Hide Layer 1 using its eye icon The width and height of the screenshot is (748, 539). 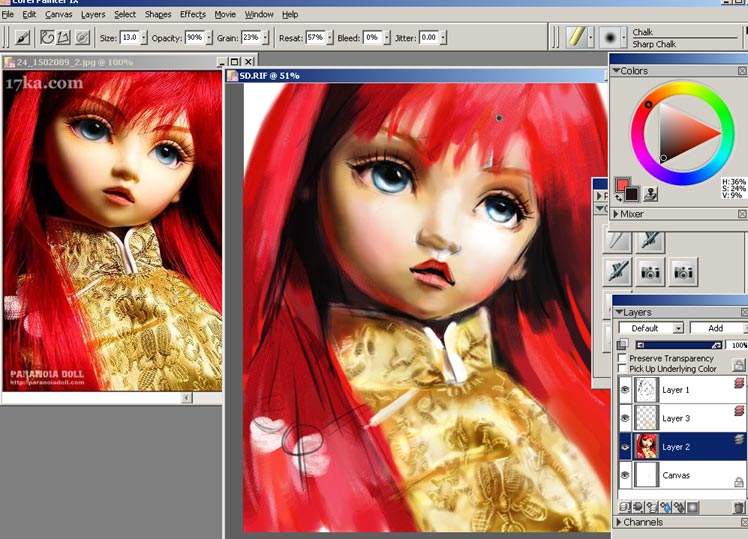pos(625,390)
